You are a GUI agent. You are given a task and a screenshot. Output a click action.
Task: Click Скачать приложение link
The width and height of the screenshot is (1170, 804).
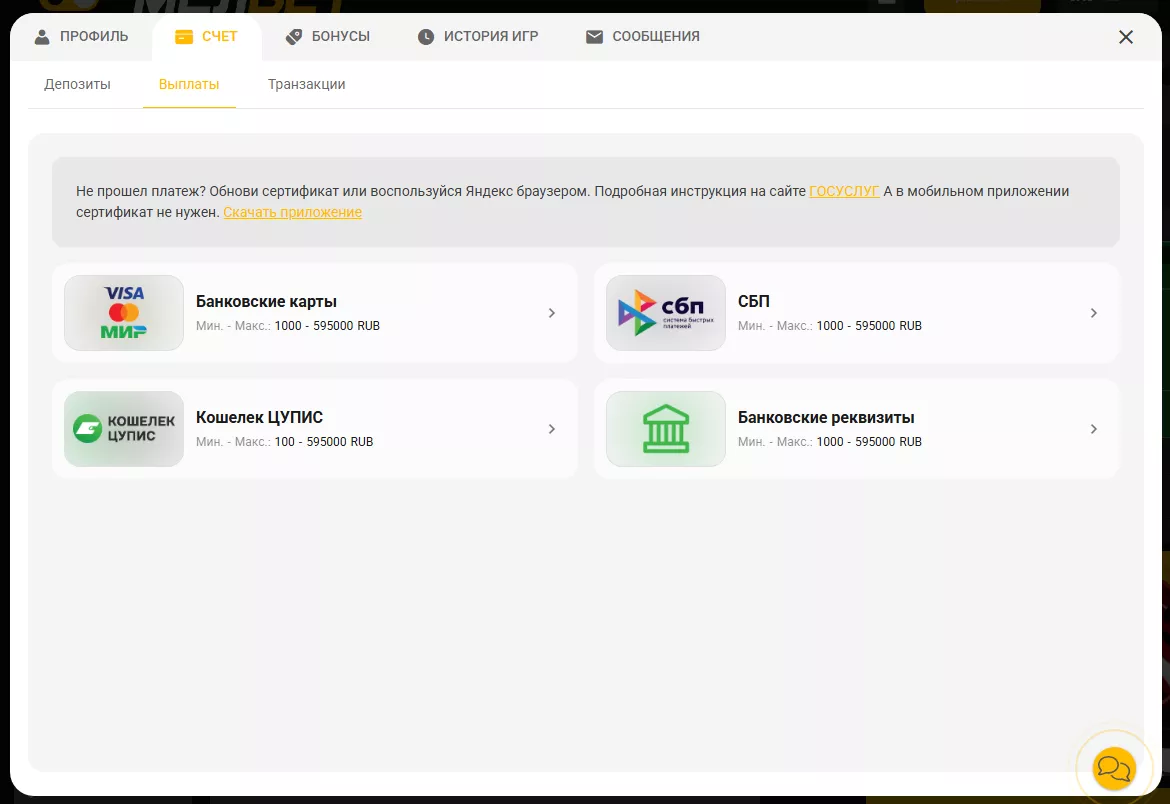(291, 212)
